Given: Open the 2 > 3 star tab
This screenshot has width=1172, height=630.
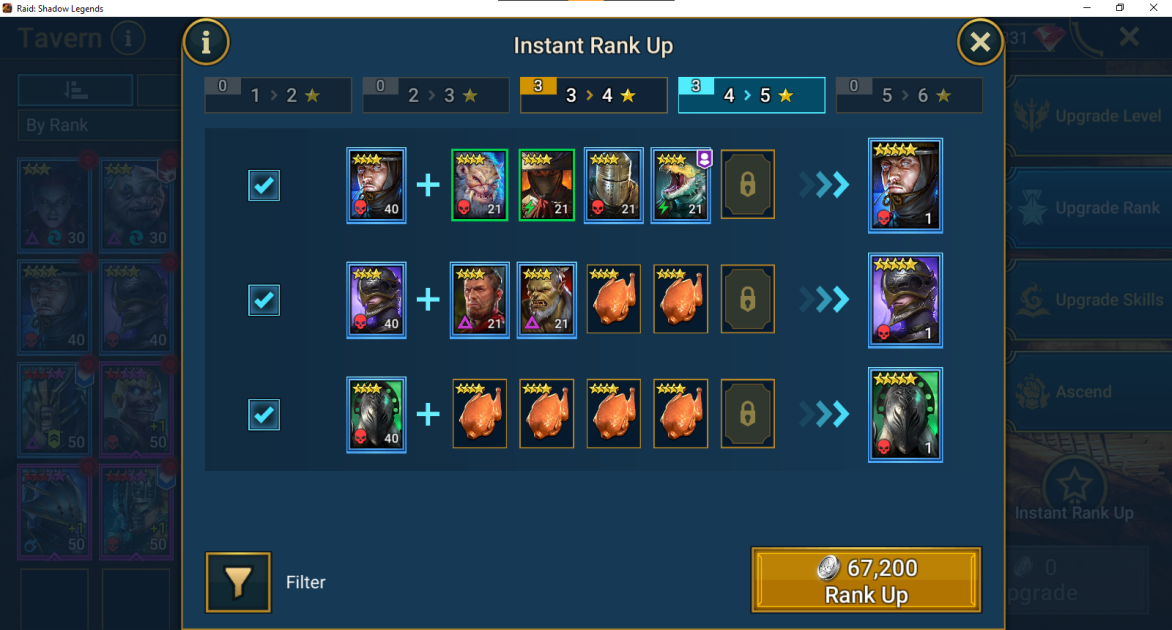Looking at the screenshot, I should 436,95.
